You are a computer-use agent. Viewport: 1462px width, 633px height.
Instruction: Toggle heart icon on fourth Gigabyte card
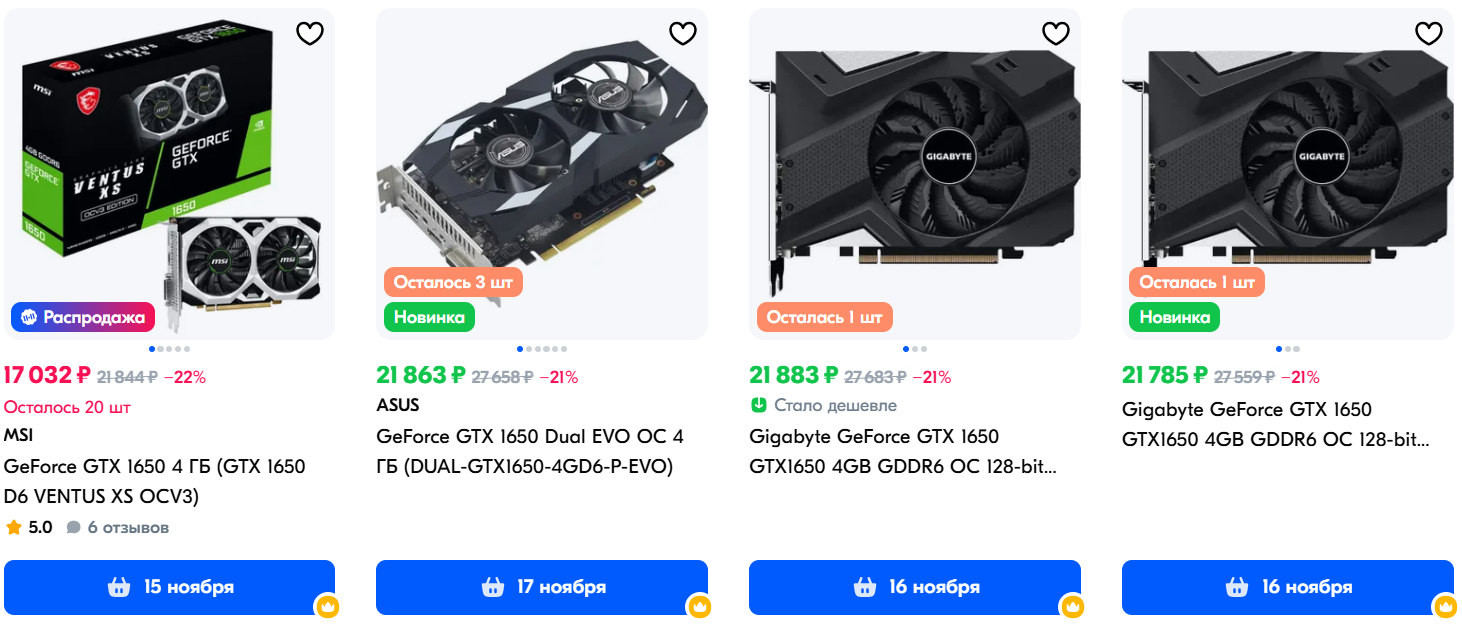pyautogui.click(x=1428, y=33)
